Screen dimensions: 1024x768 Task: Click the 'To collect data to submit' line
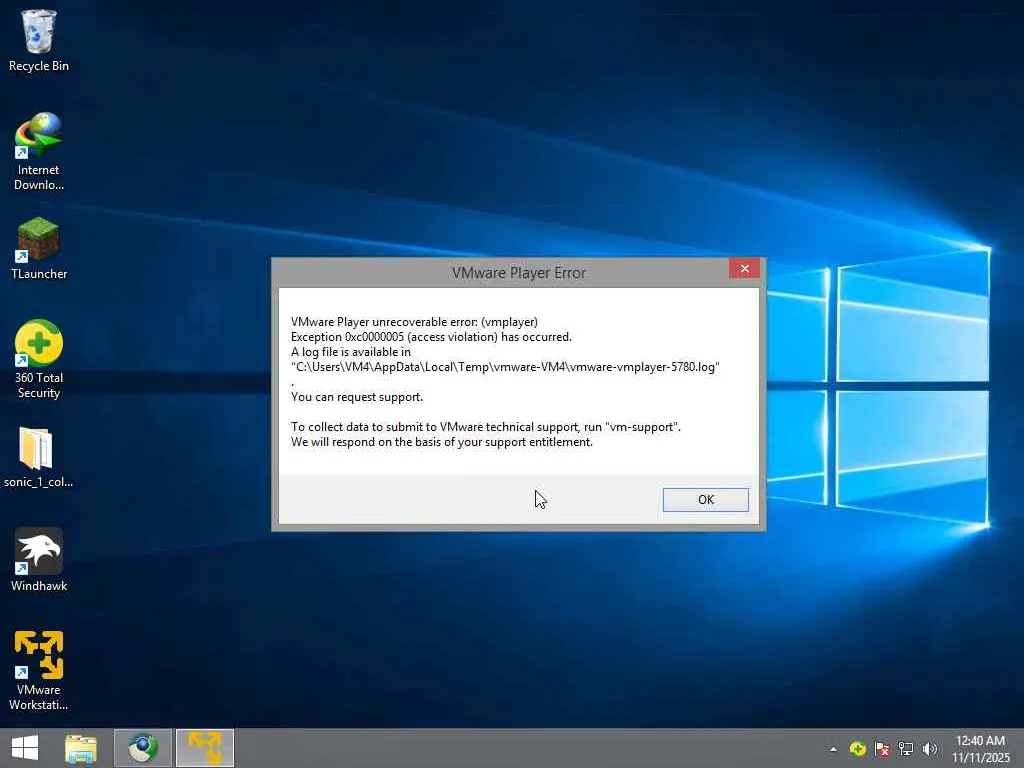tap(486, 427)
